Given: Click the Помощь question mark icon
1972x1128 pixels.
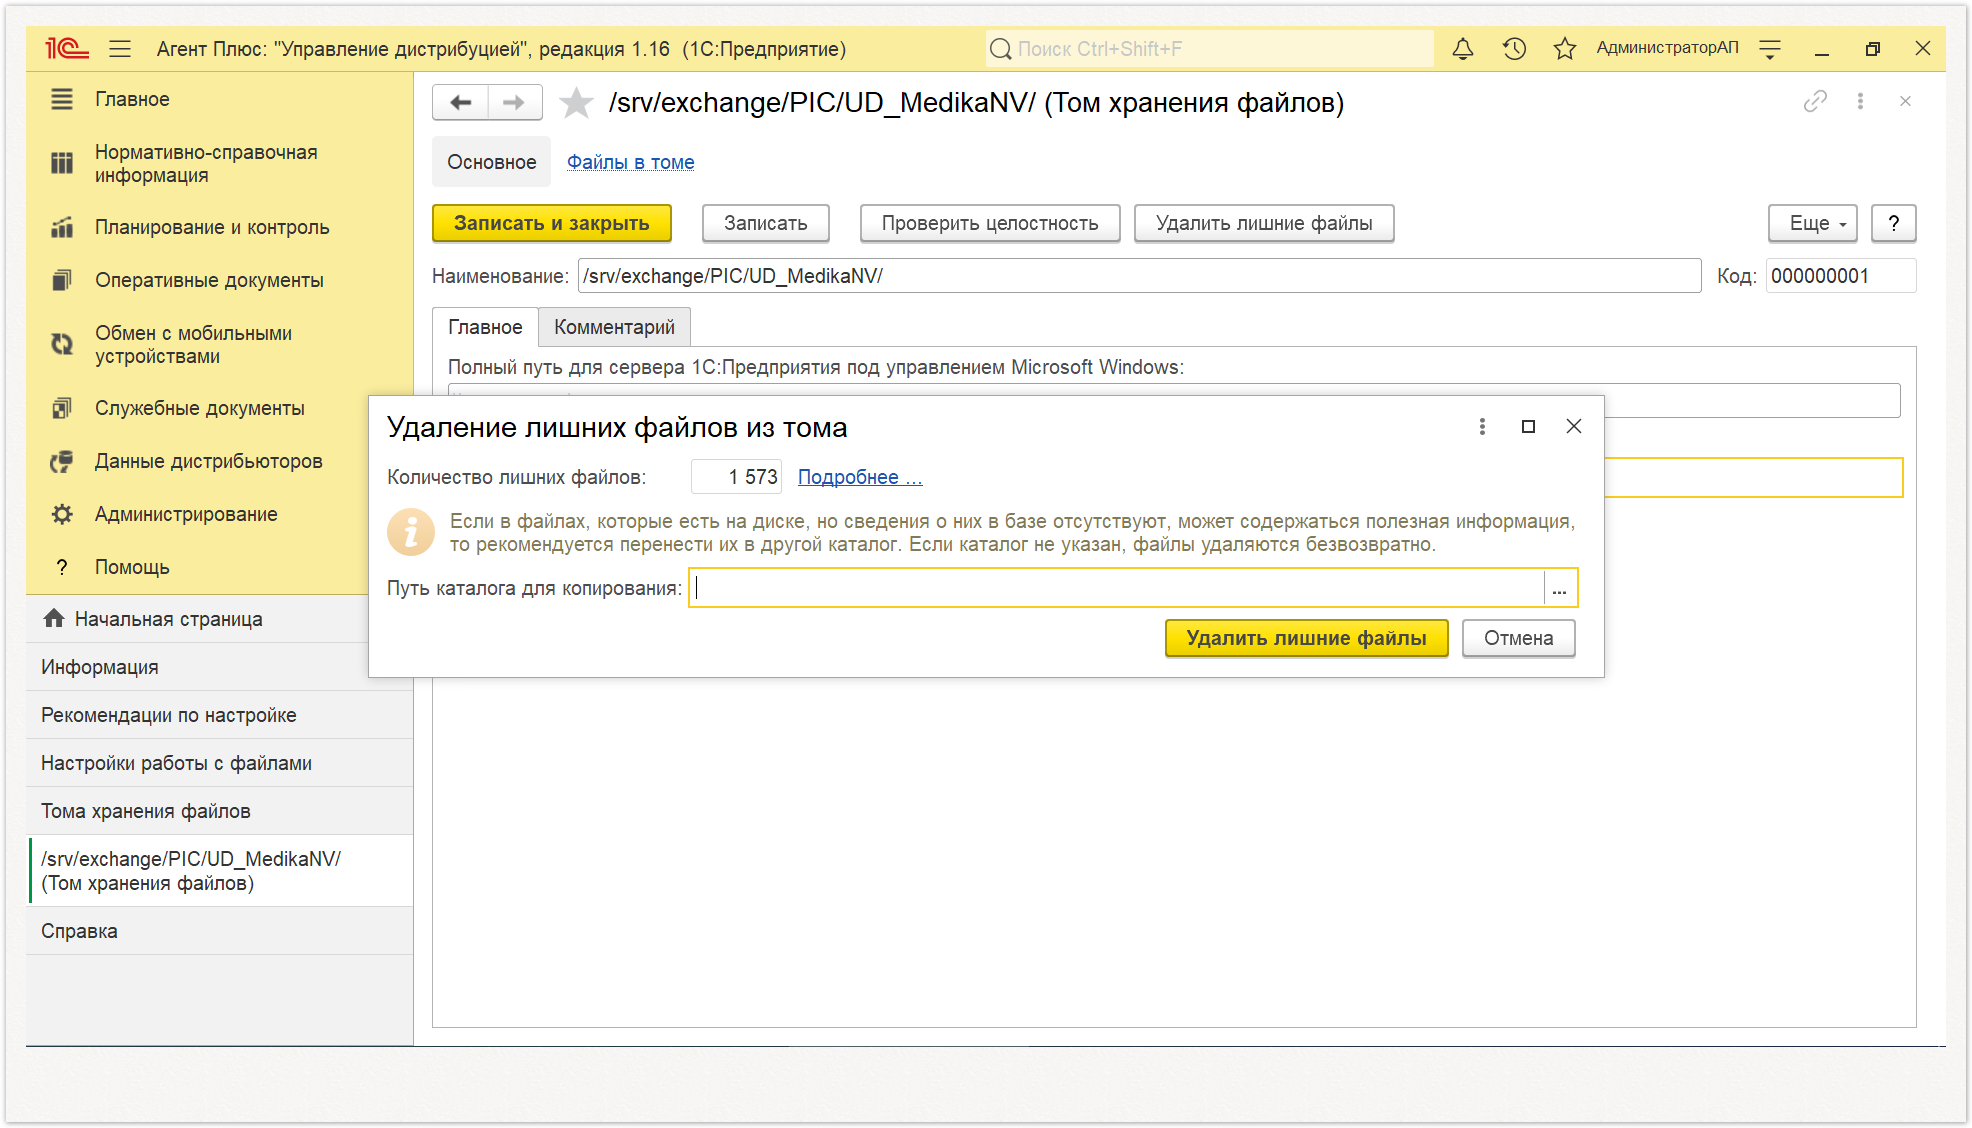Looking at the screenshot, I should tap(62, 567).
